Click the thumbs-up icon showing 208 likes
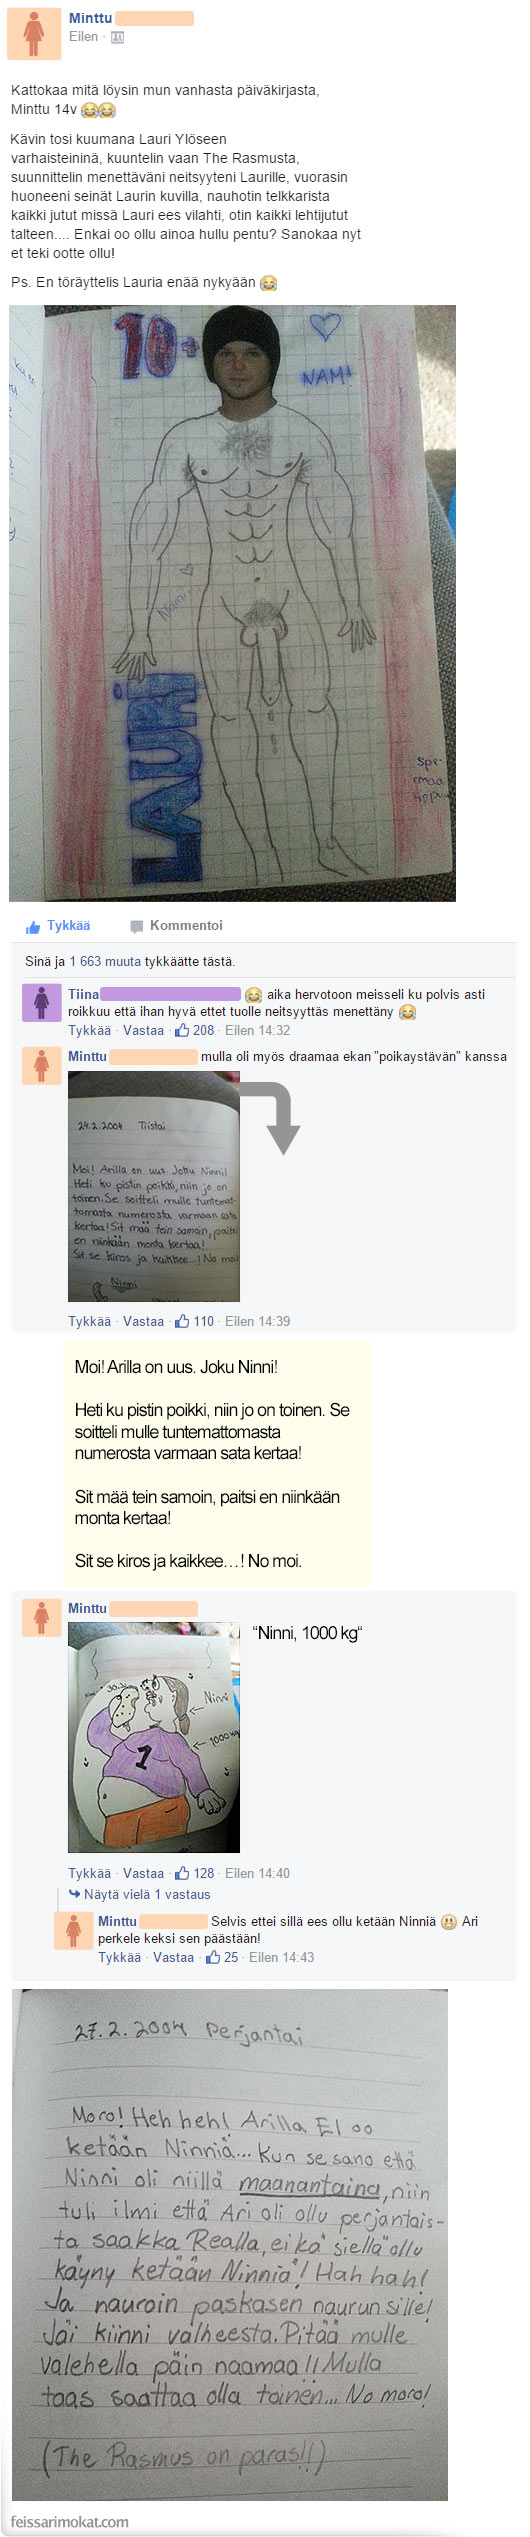The image size is (530, 2537). tap(182, 1030)
